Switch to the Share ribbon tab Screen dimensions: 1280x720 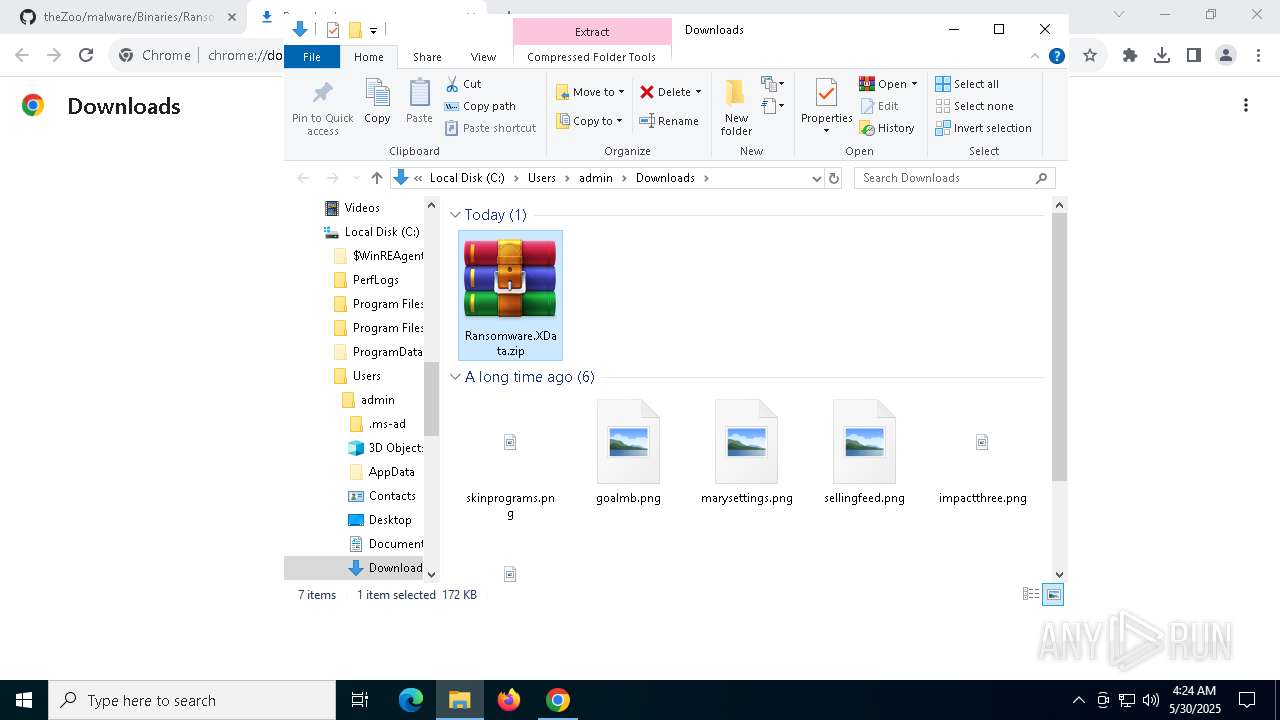tap(427, 57)
